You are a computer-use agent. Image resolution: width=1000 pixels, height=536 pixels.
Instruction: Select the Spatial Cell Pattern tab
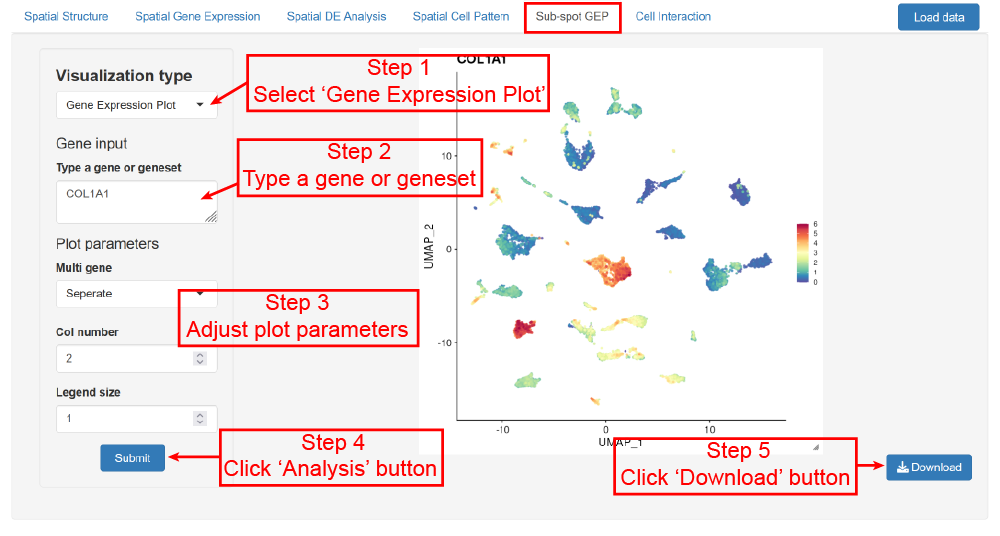pyautogui.click(x=461, y=16)
